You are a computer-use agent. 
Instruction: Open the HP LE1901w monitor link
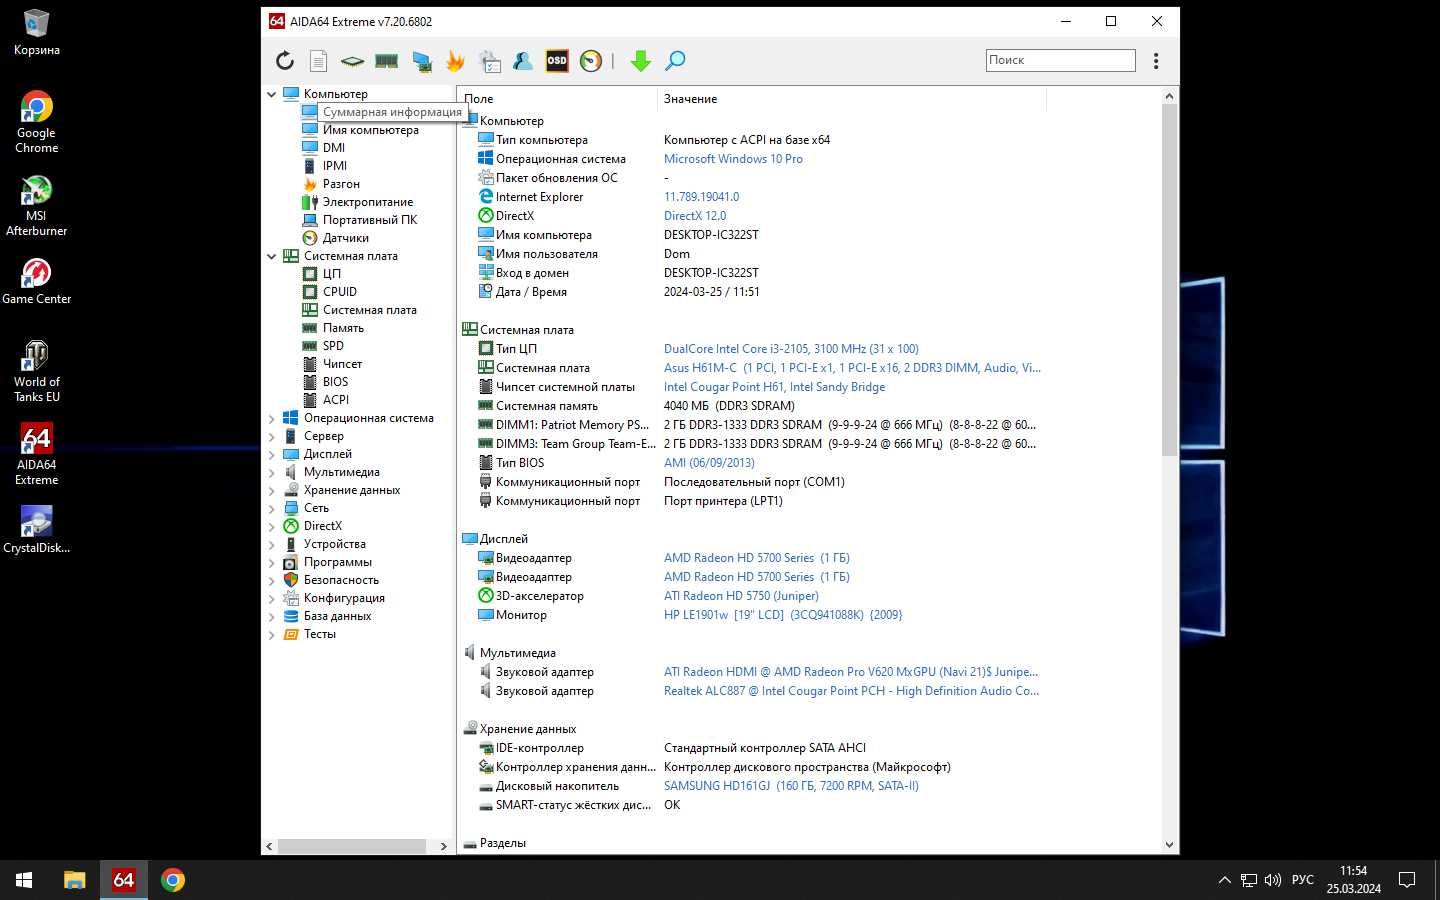coord(783,615)
